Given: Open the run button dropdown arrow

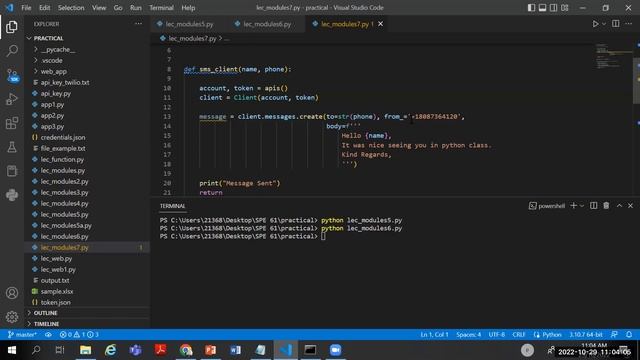Looking at the screenshot, I should tap(604, 24).
